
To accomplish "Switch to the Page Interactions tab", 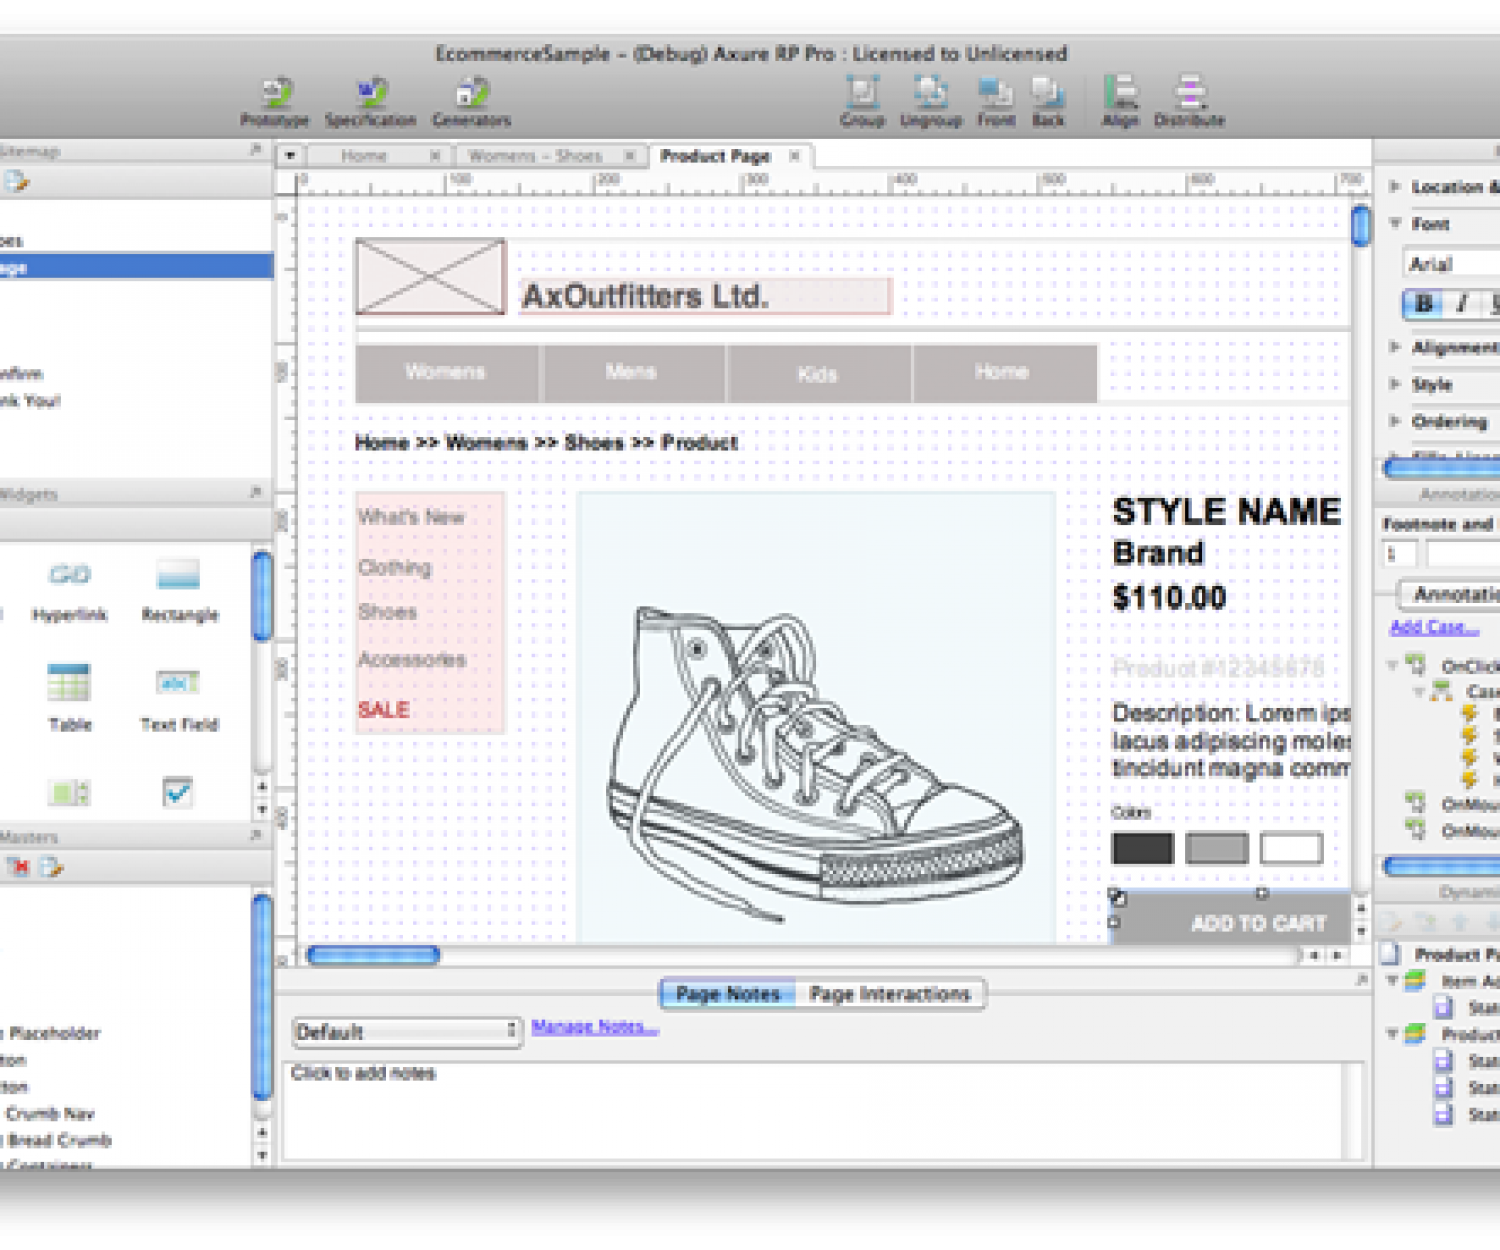I will point(889,994).
